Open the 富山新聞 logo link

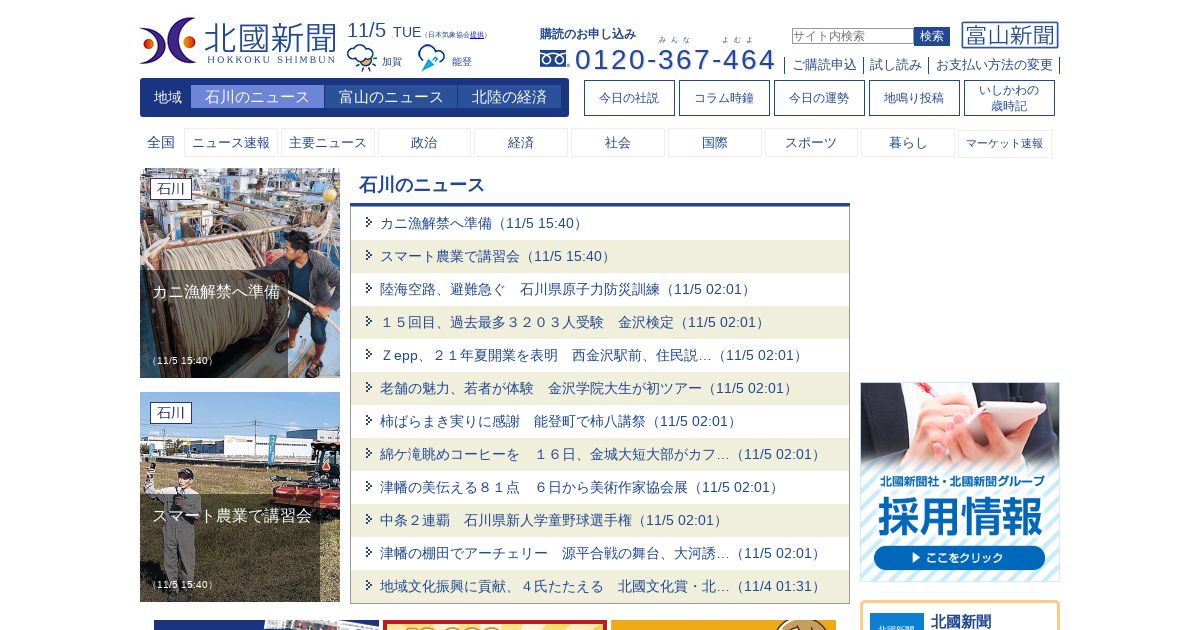(x=1010, y=35)
